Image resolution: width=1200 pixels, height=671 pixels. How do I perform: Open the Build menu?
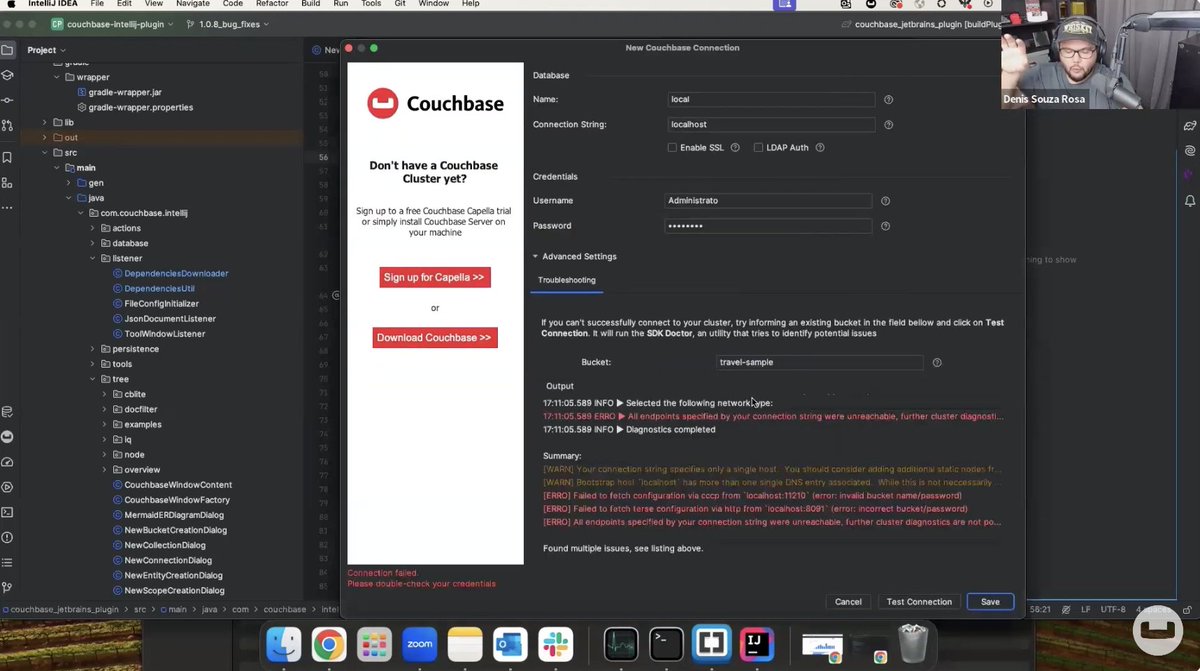(x=311, y=4)
